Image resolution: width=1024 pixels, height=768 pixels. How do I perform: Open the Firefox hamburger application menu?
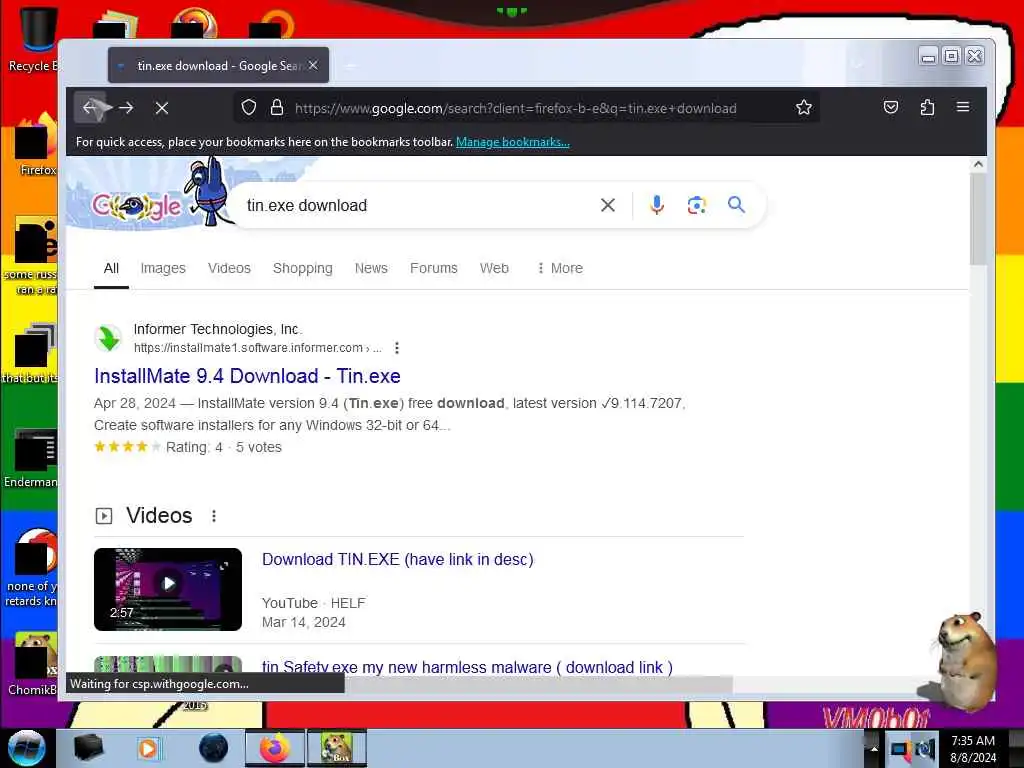coord(963,107)
